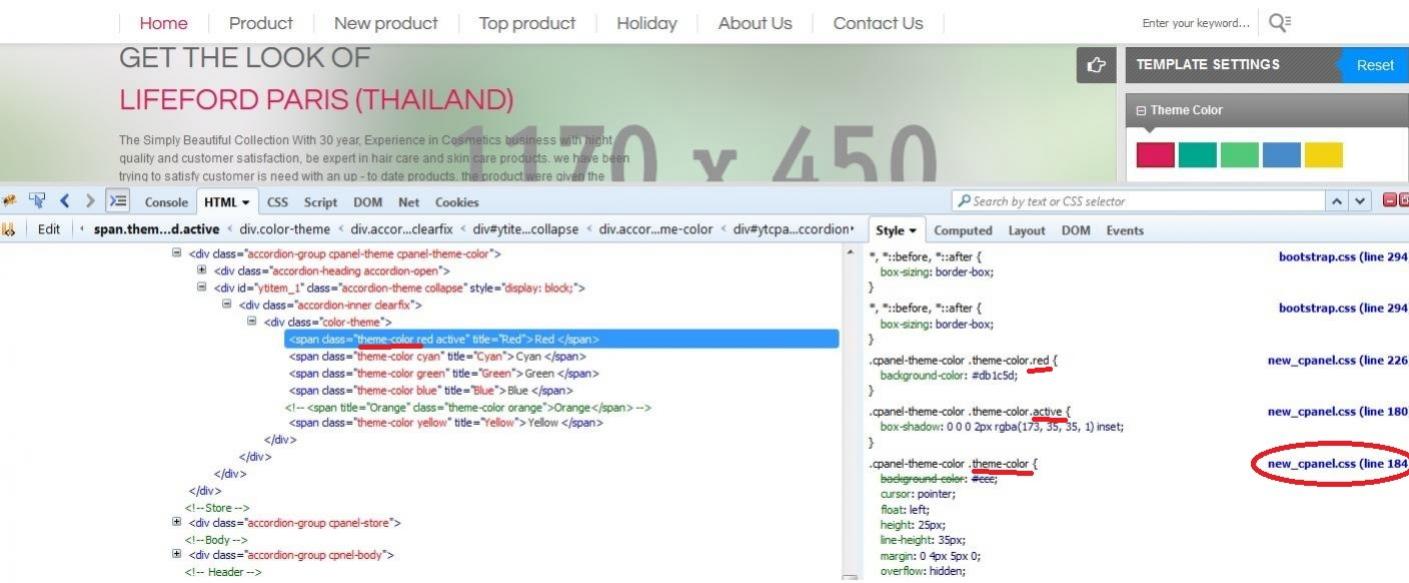Jump to previous search match arrow
This screenshot has height=583, width=1409.
(x=1337, y=202)
